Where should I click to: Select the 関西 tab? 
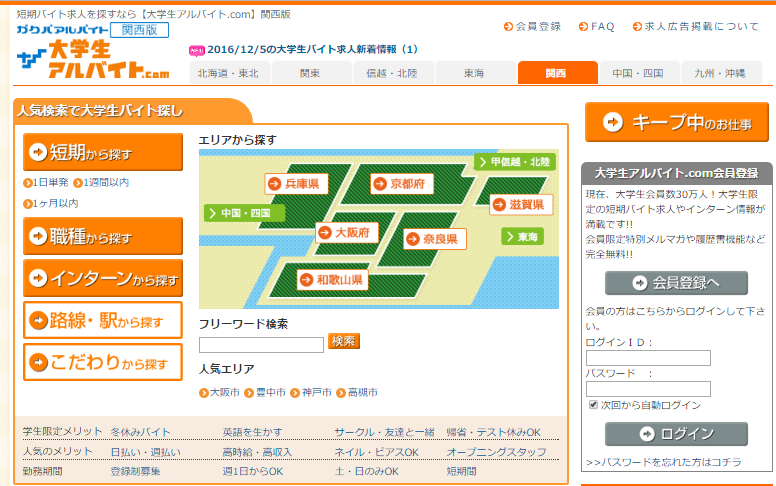(x=556, y=73)
